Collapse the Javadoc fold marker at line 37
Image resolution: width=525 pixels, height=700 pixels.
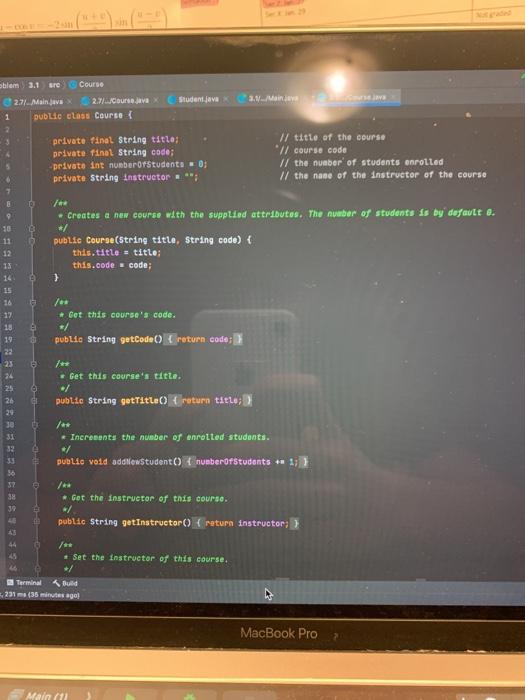click(36, 485)
